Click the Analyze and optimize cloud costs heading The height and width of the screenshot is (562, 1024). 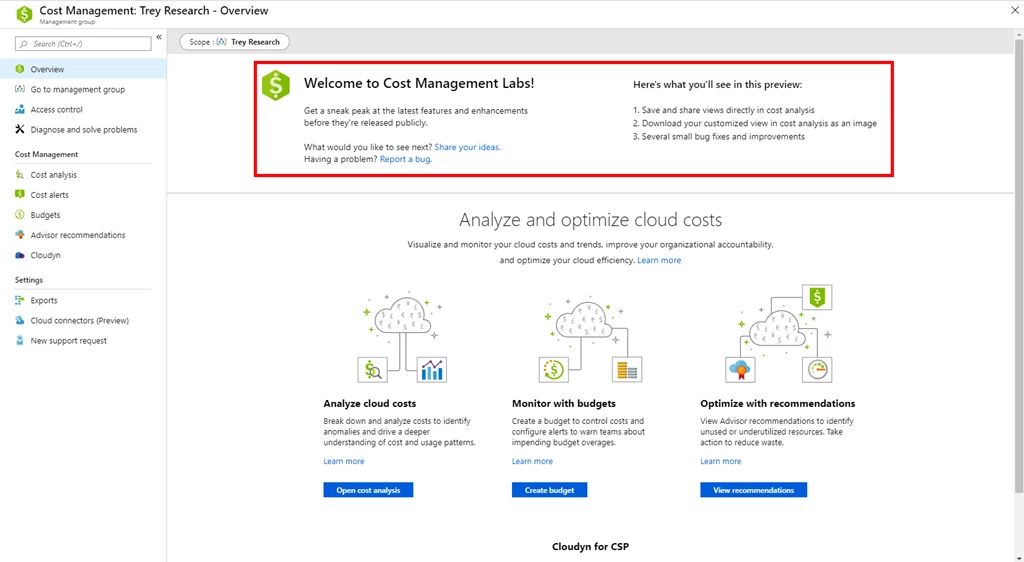point(590,220)
